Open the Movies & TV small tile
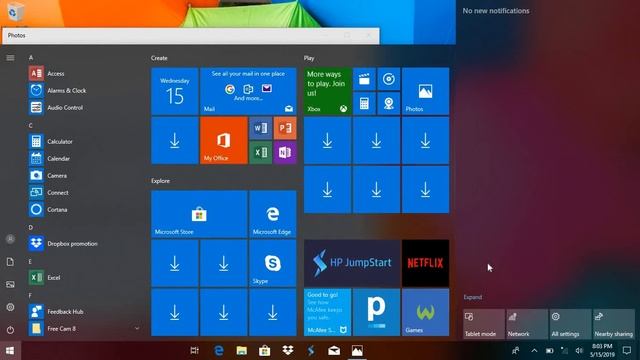The image size is (640, 360). [x=364, y=79]
